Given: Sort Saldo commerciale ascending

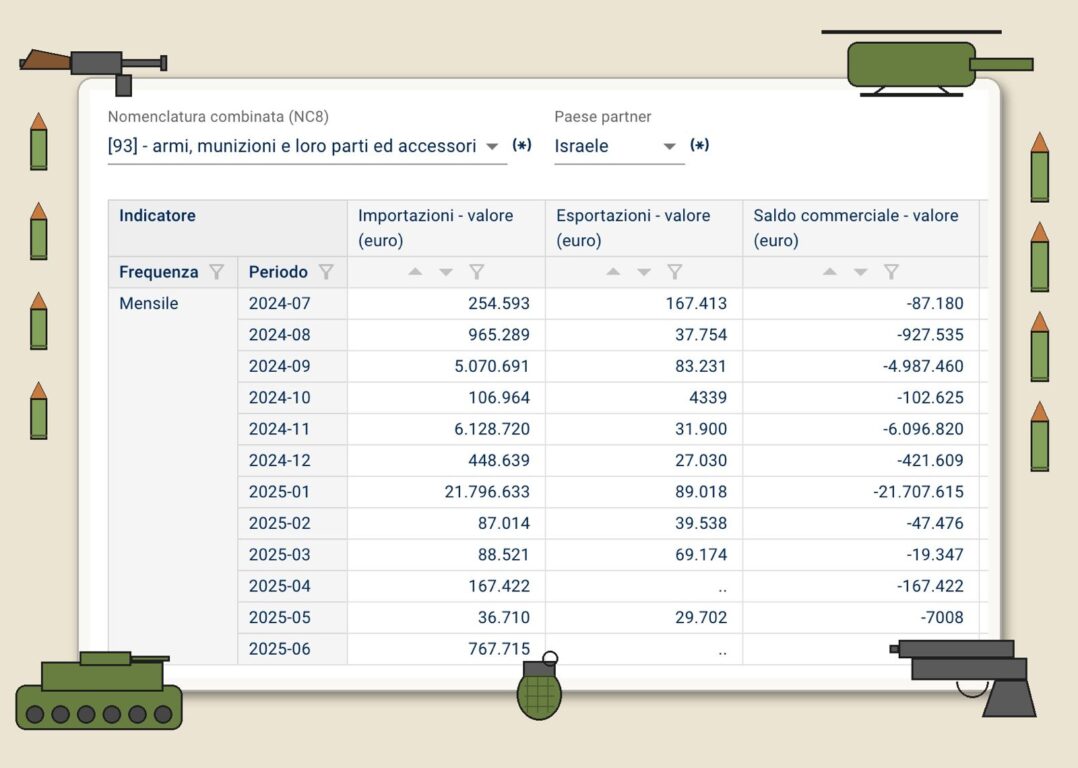Looking at the screenshot, I should 829,272.
